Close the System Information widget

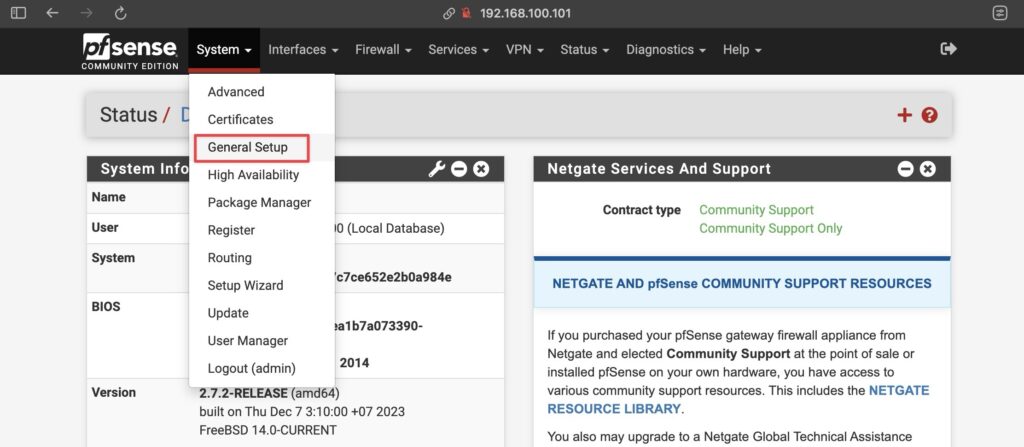[481, 169]
